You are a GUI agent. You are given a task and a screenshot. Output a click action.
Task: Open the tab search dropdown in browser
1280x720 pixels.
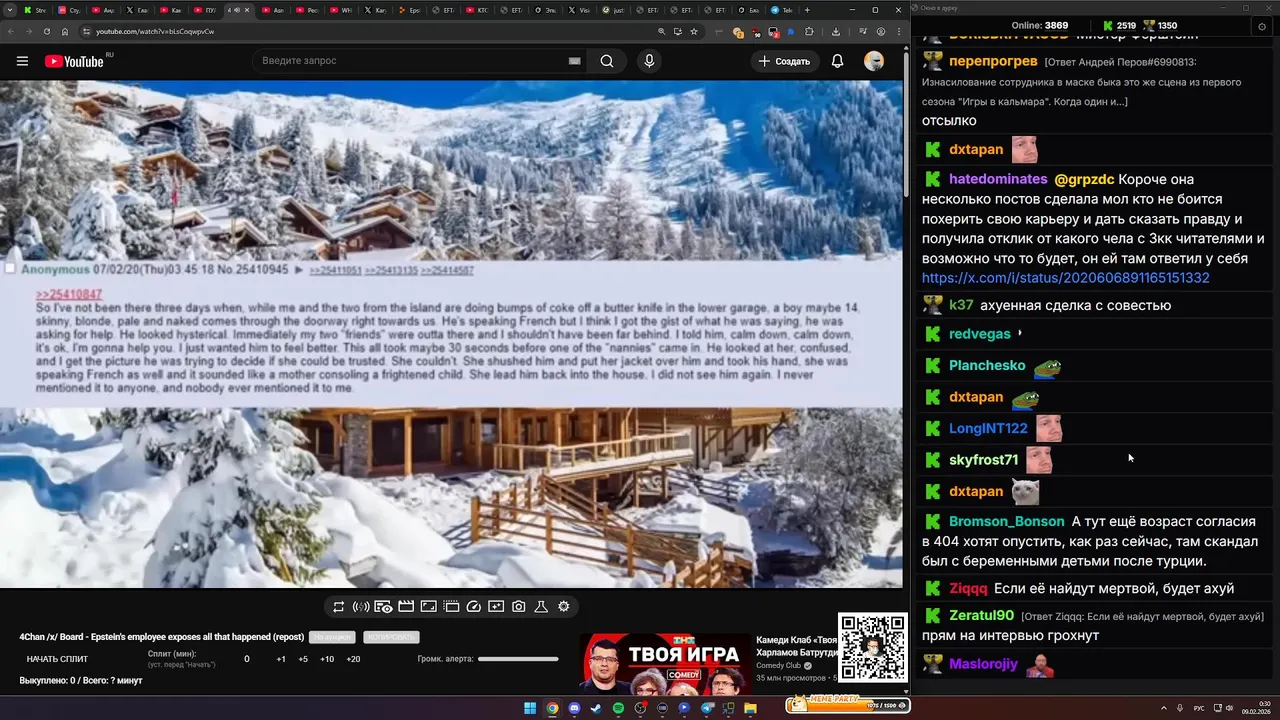(12, 11)
